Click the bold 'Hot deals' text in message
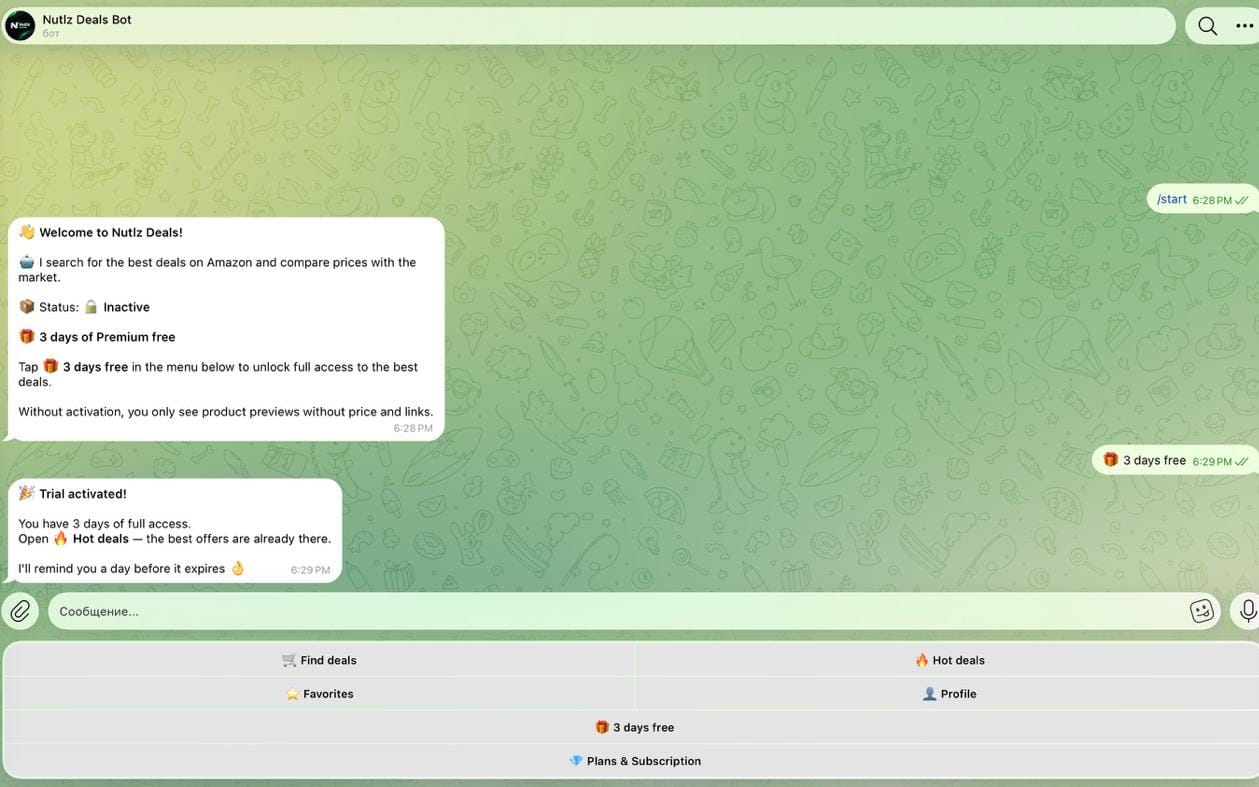The image size is (1259, 787). (x=101, y=539)
